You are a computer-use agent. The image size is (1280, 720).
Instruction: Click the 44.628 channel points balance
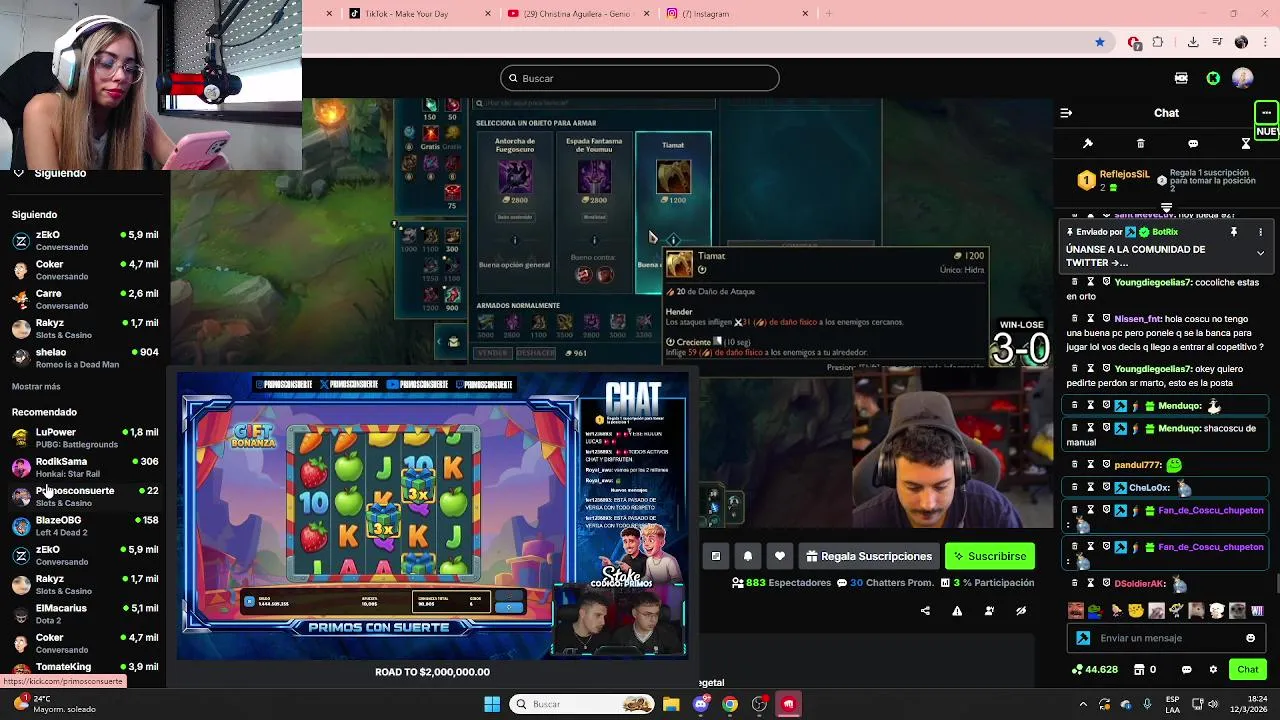1095,670
